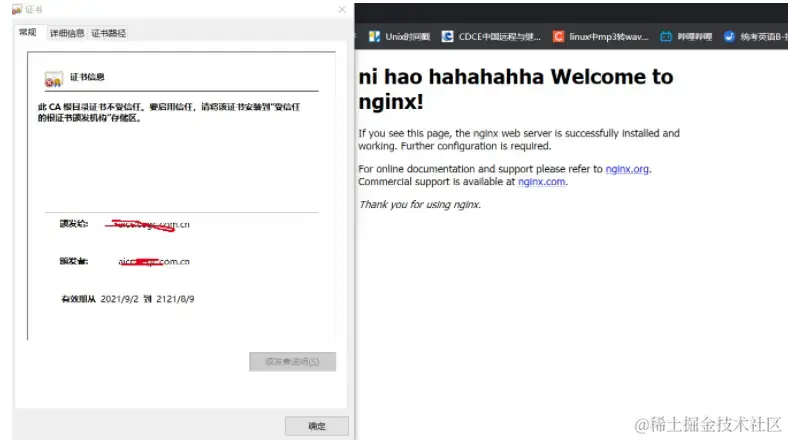Switch to the 常规 tab

[28, 32]
